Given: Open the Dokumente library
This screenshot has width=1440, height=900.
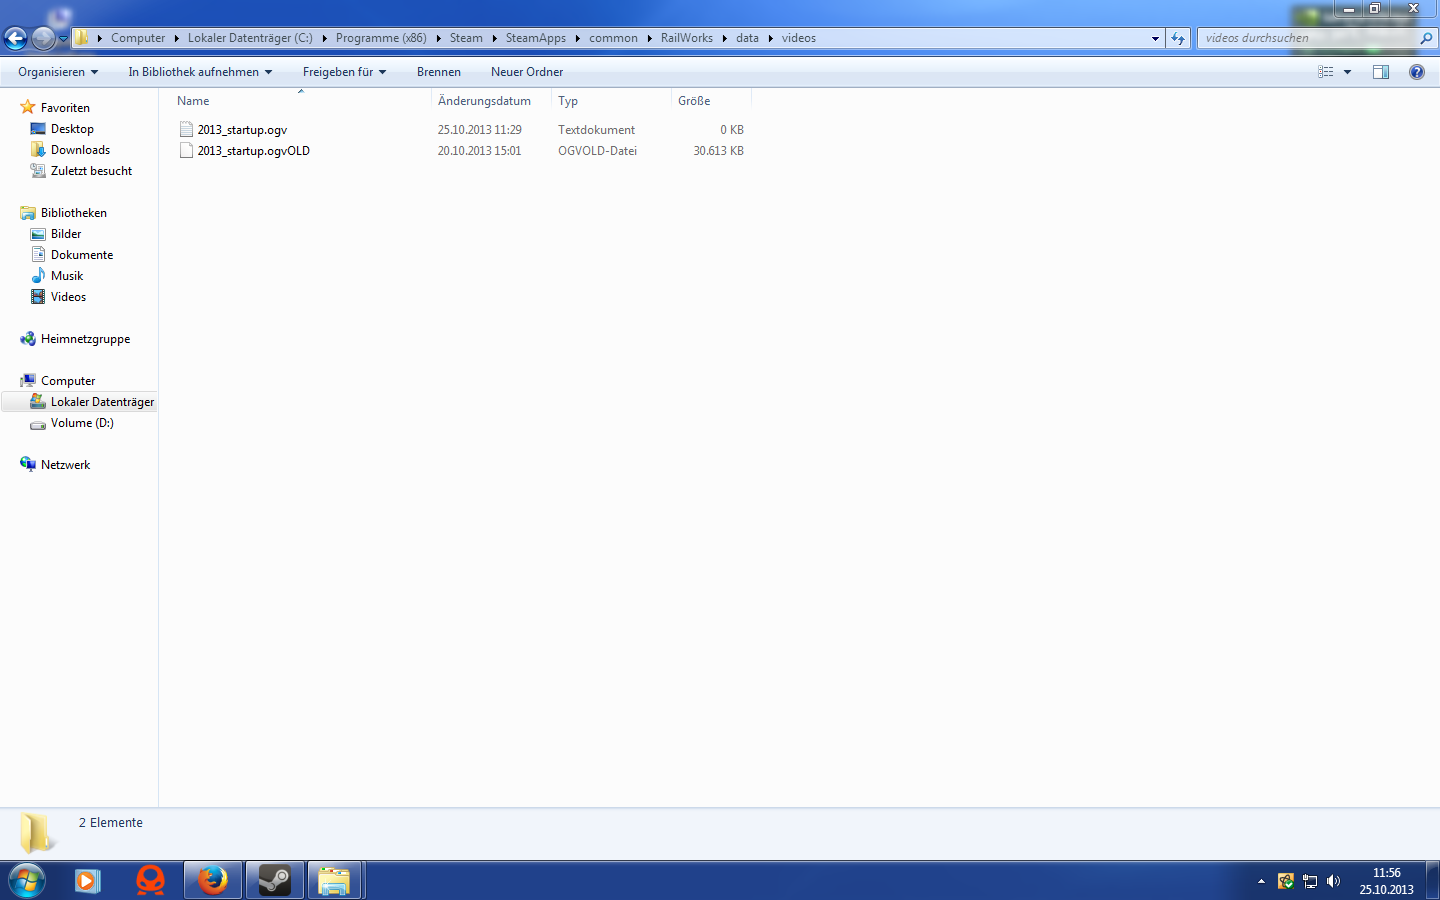Looking at the screenshot, I should click(82, 255).
